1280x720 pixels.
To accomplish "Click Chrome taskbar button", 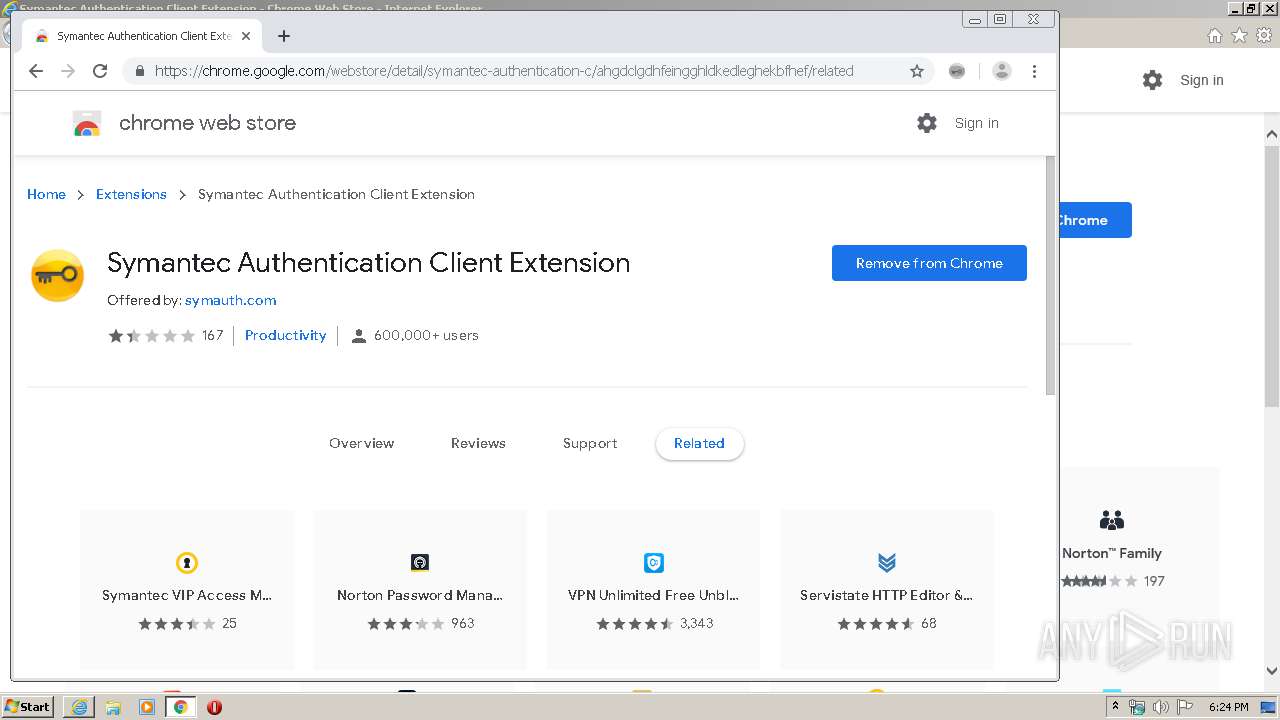I will (180, 707).
